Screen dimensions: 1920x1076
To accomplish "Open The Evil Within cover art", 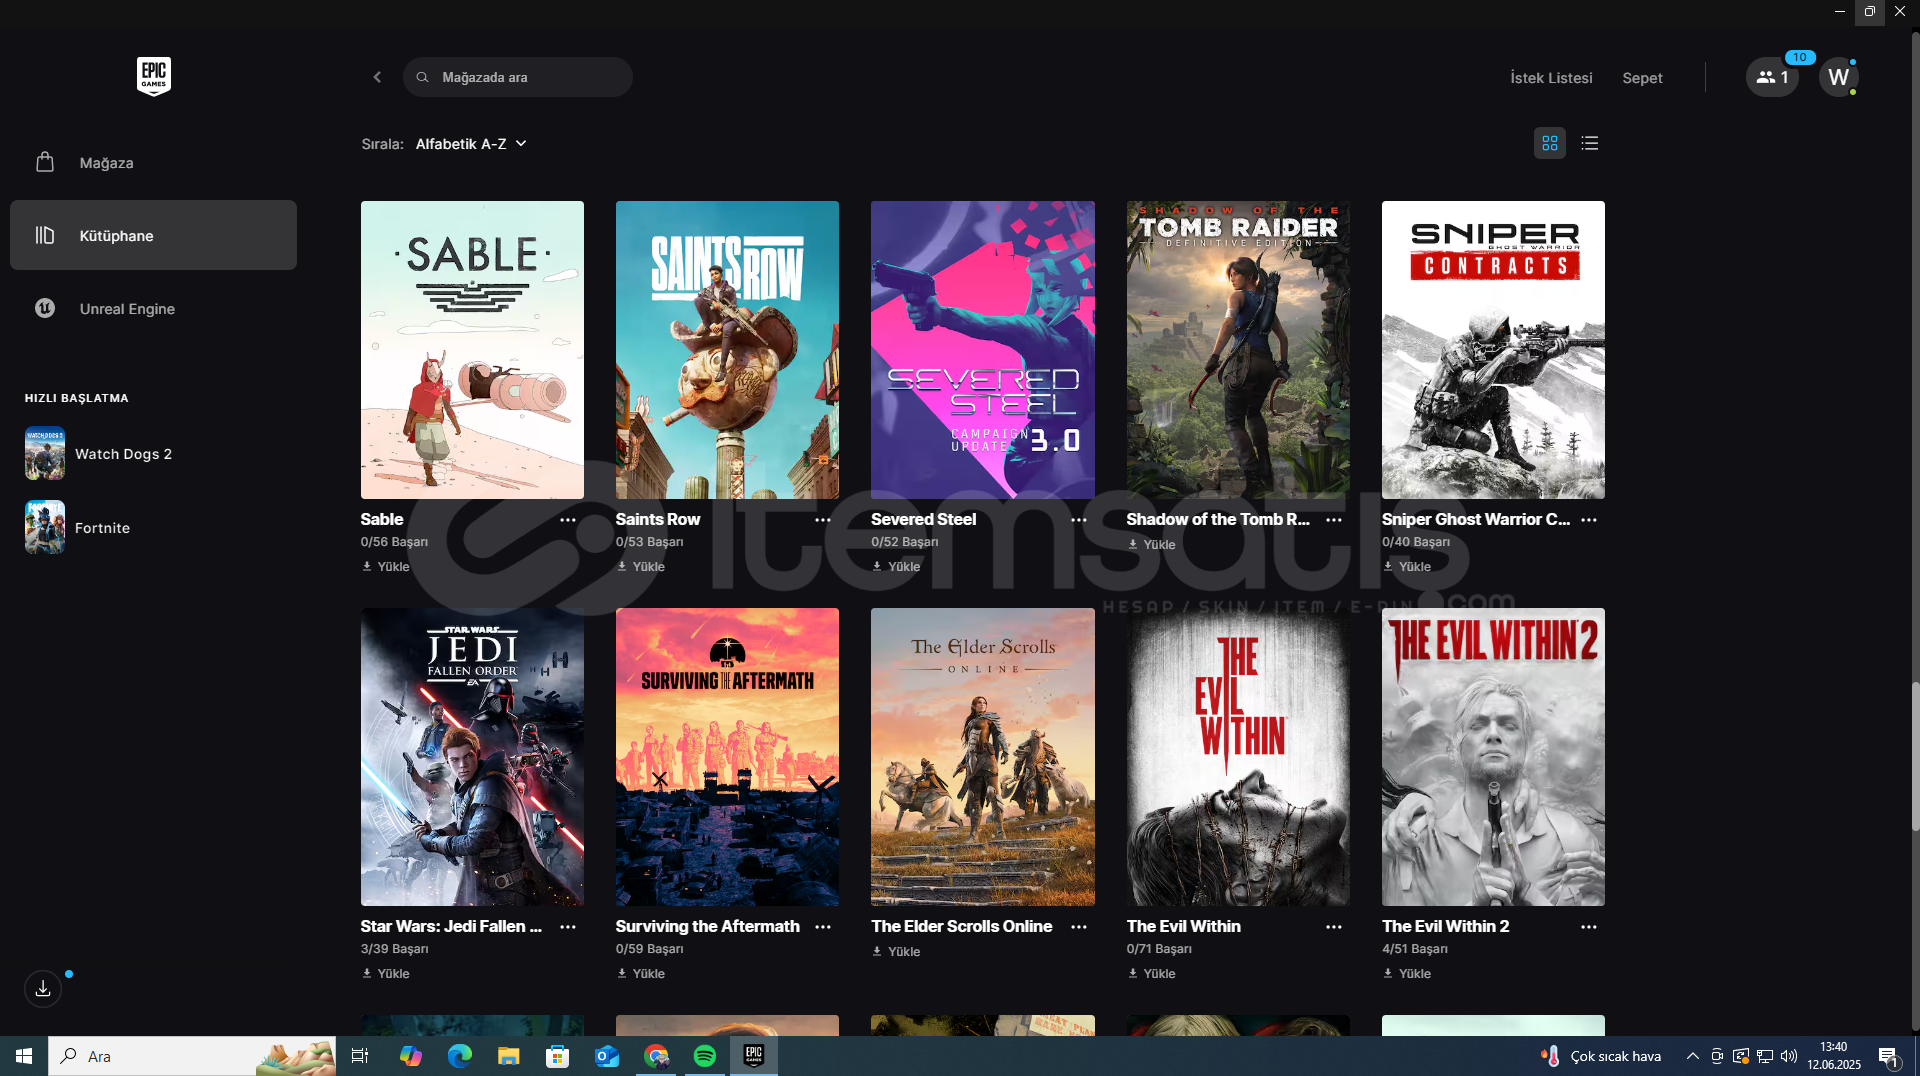I will pyautogui.click(x=1238, y=757).
